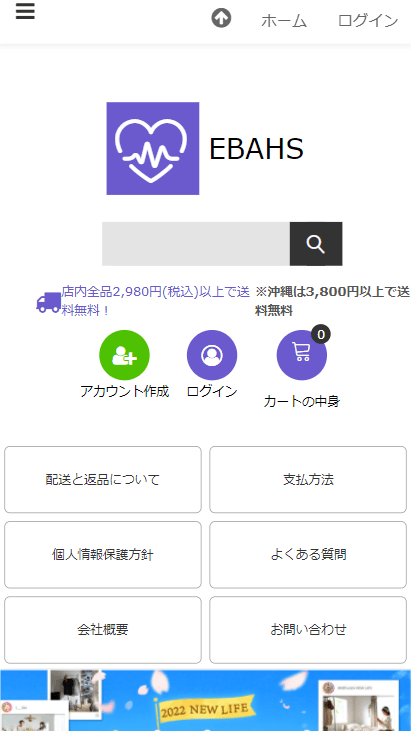Click the scroll-to-top arrow icon

pos(221,18)
